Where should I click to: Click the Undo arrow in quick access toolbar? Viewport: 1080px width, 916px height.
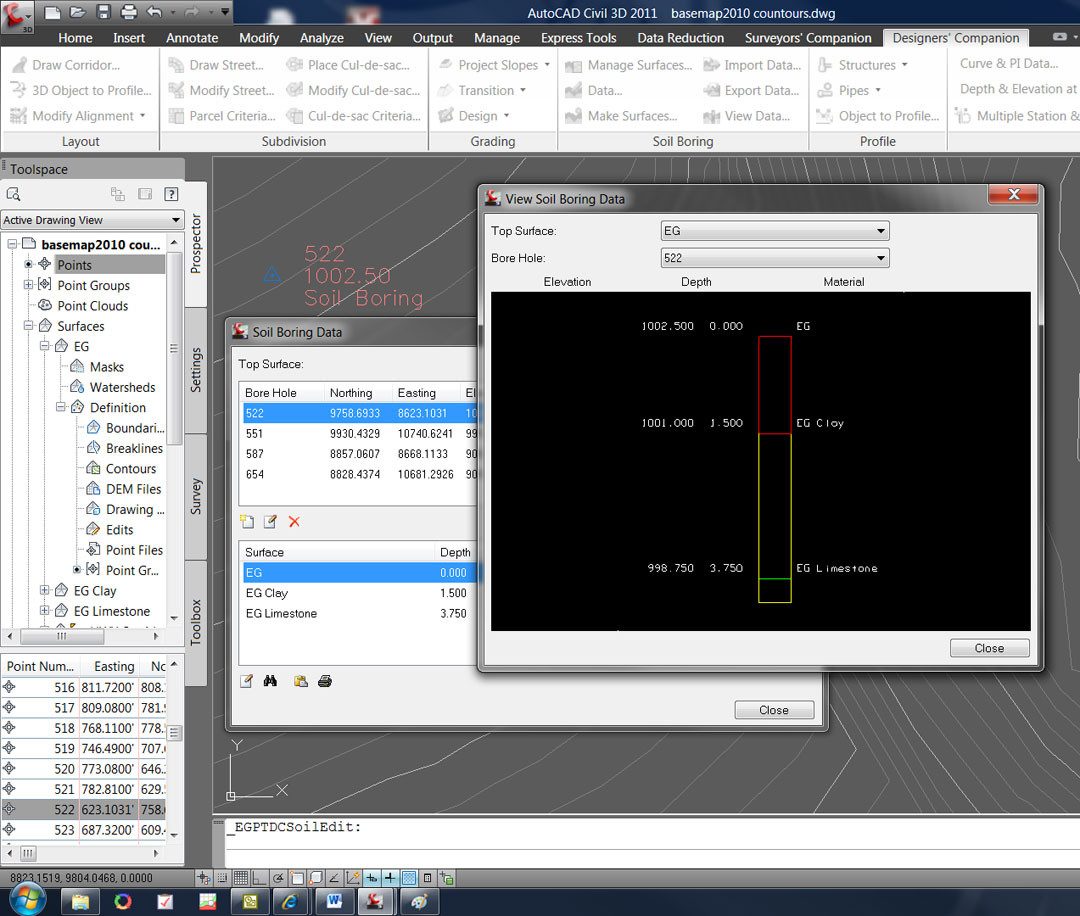pyautogui.click(x=154, y=13)
